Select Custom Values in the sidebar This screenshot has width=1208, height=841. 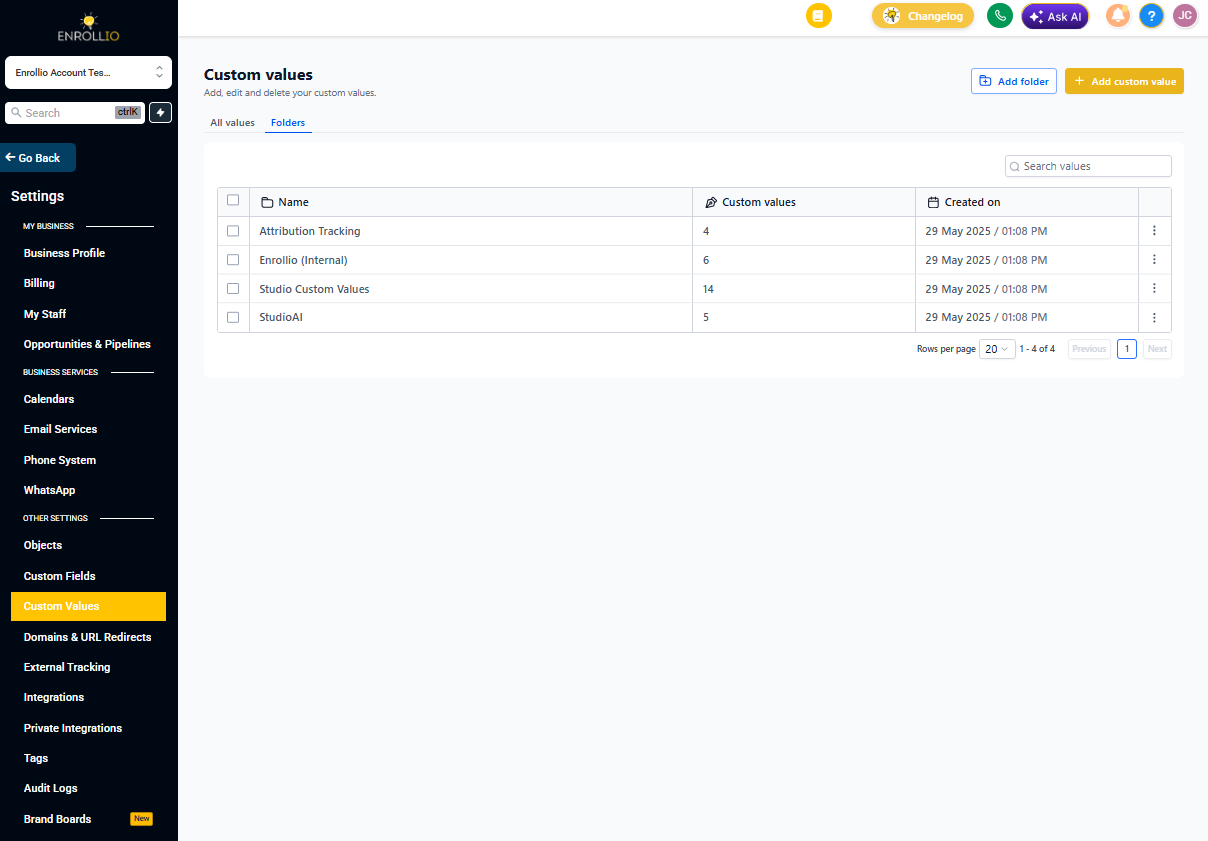point(88,606)
